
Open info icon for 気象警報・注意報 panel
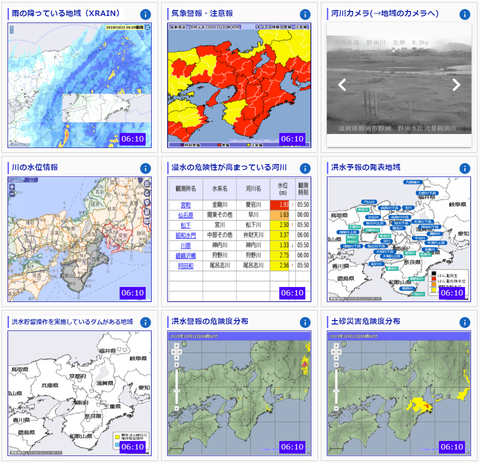pos(305,14)
